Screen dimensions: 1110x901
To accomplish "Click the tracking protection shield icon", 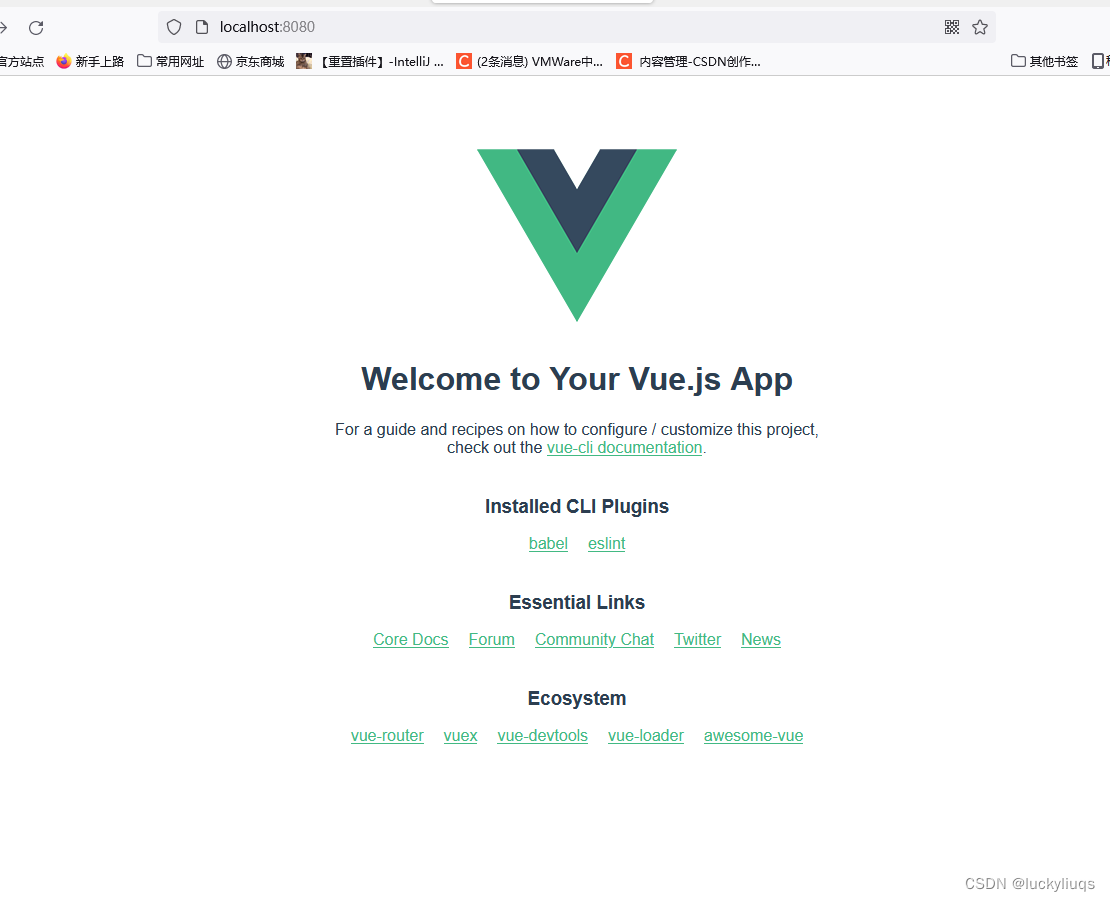I will (x=174, y=27).
